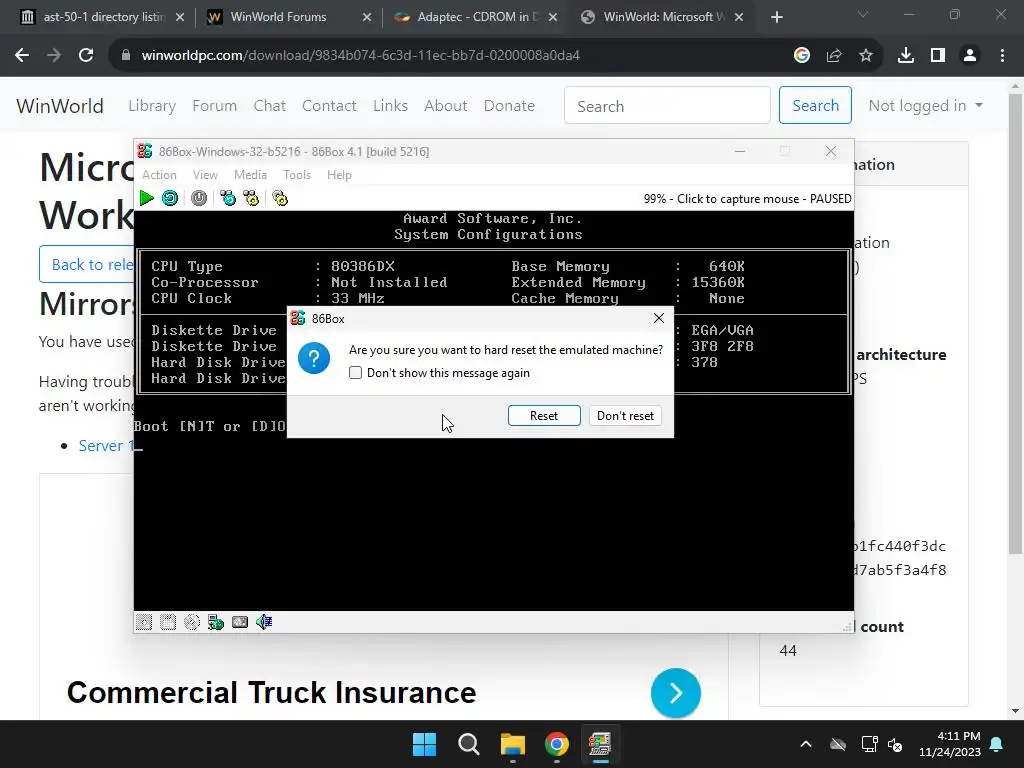
Task: Open File Explorer from taskbar
Action: [513, 744]
